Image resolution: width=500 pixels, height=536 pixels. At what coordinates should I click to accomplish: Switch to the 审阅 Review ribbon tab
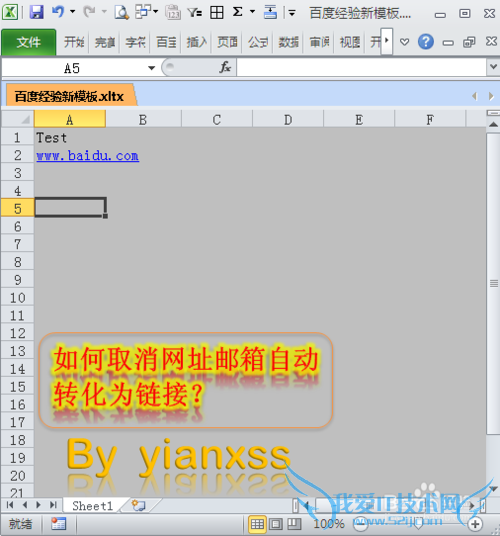click(x=319, y=42)
